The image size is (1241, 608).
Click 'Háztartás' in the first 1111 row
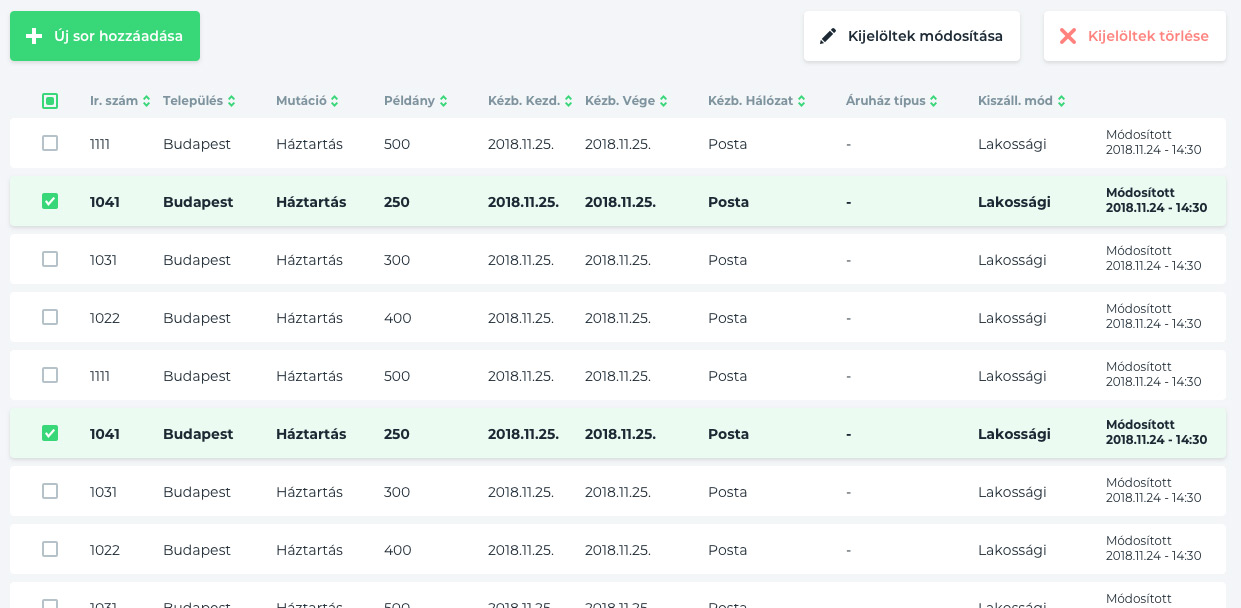(x=309, y=144)
